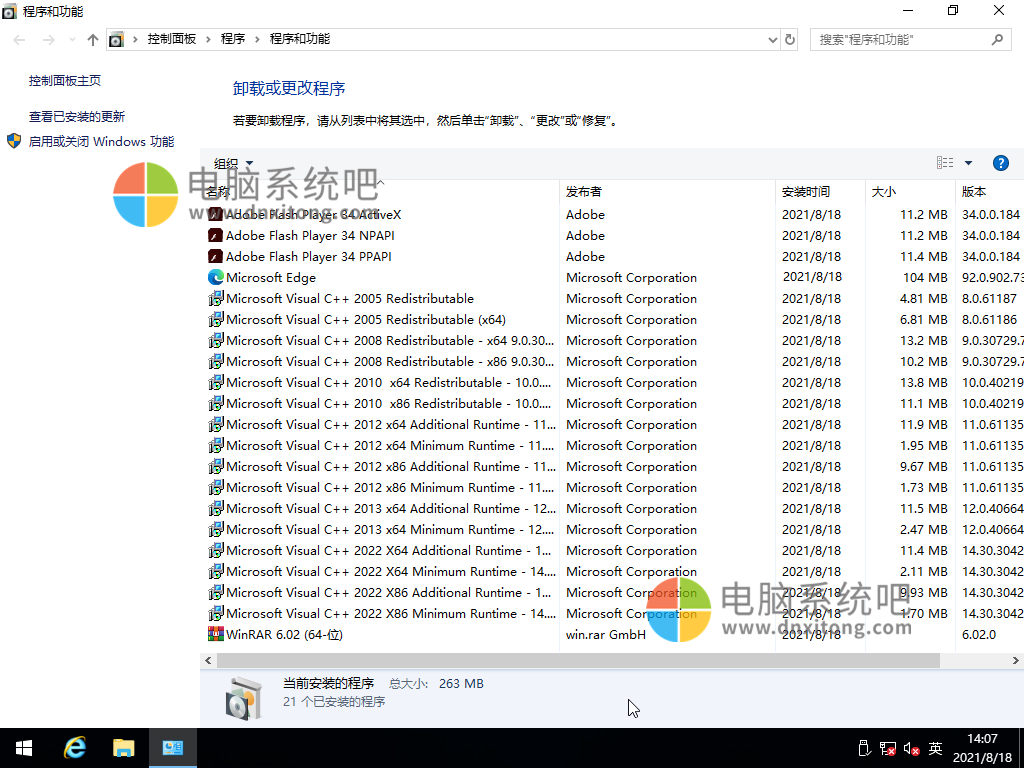
Task: Open File Explorer from the taskbar
Action: tap(124, 747)
